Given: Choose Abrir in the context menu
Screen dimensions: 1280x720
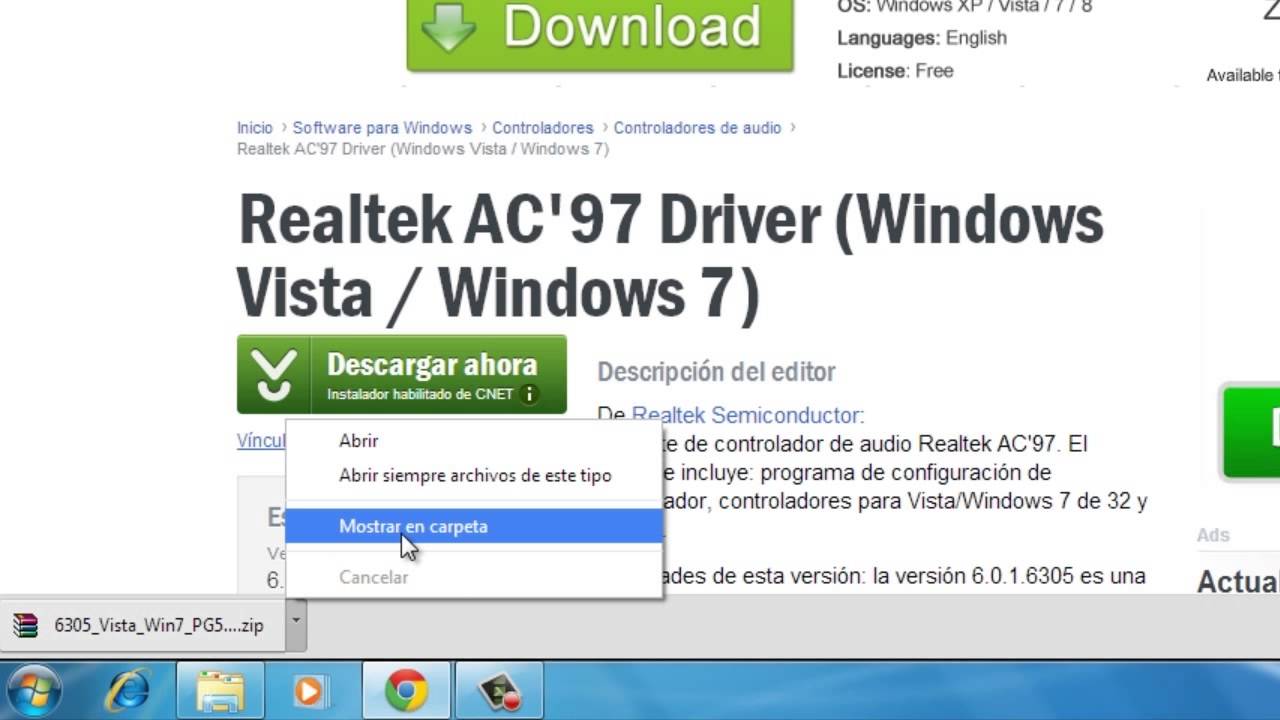Looking at the screenshot, I should (x=358, y=441).
